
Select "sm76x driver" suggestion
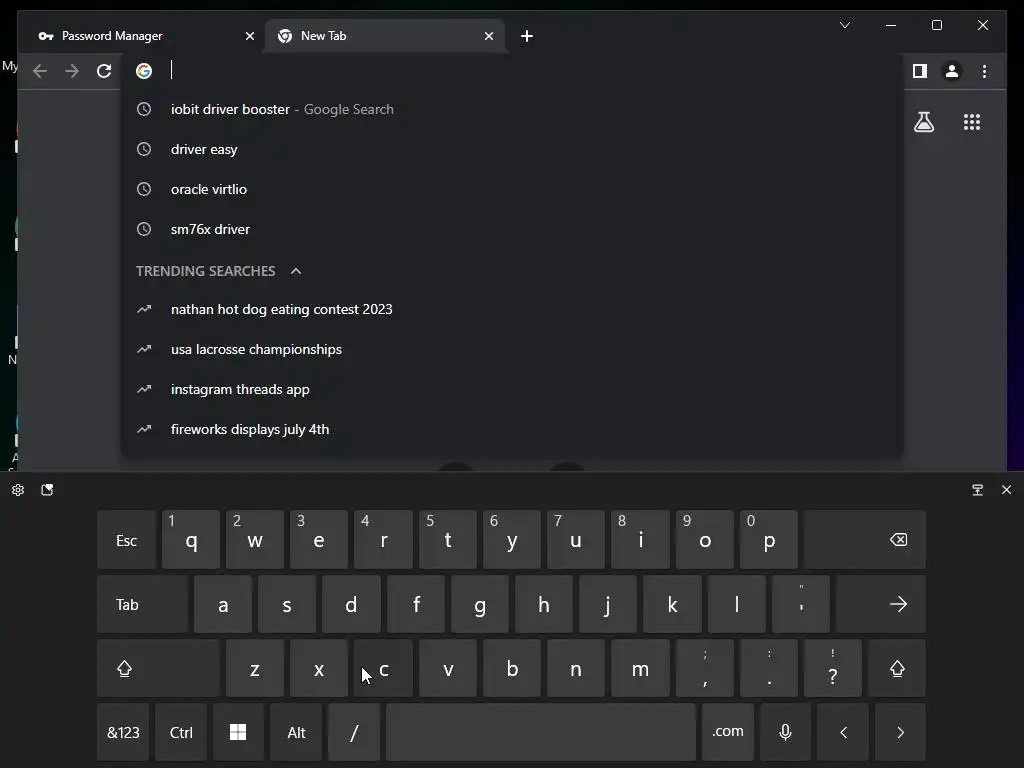512,229
